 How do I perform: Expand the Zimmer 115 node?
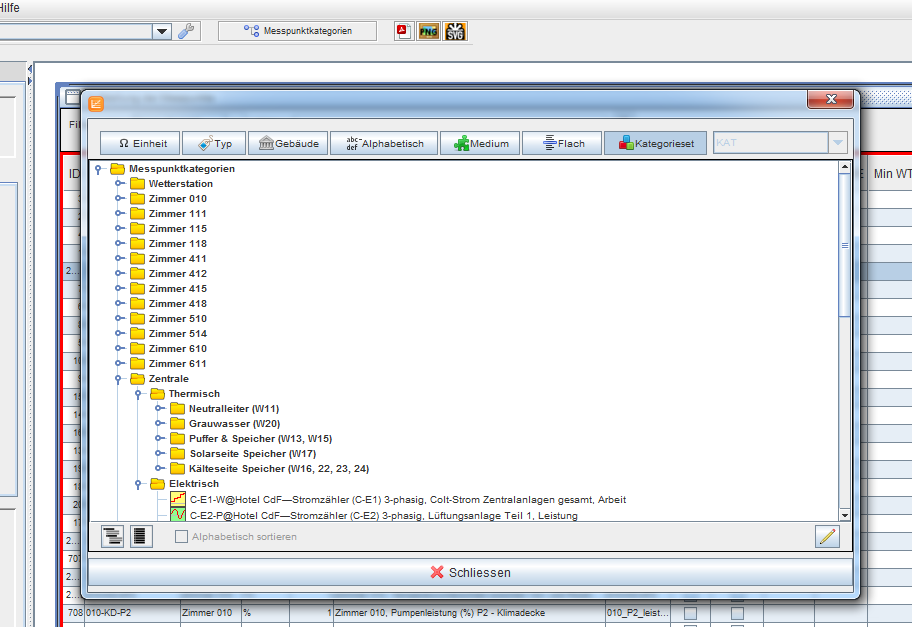[119, 229]
